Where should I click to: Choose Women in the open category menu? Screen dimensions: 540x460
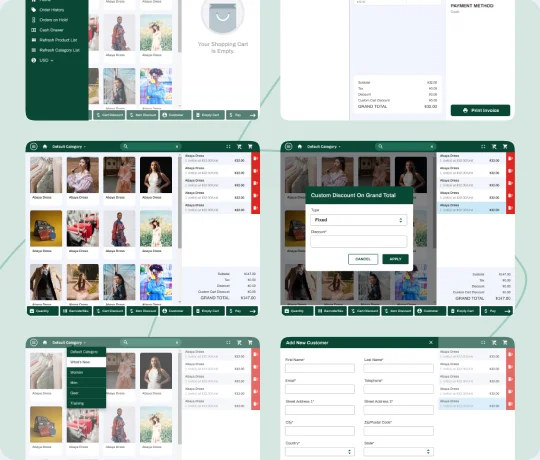point(86,373)
